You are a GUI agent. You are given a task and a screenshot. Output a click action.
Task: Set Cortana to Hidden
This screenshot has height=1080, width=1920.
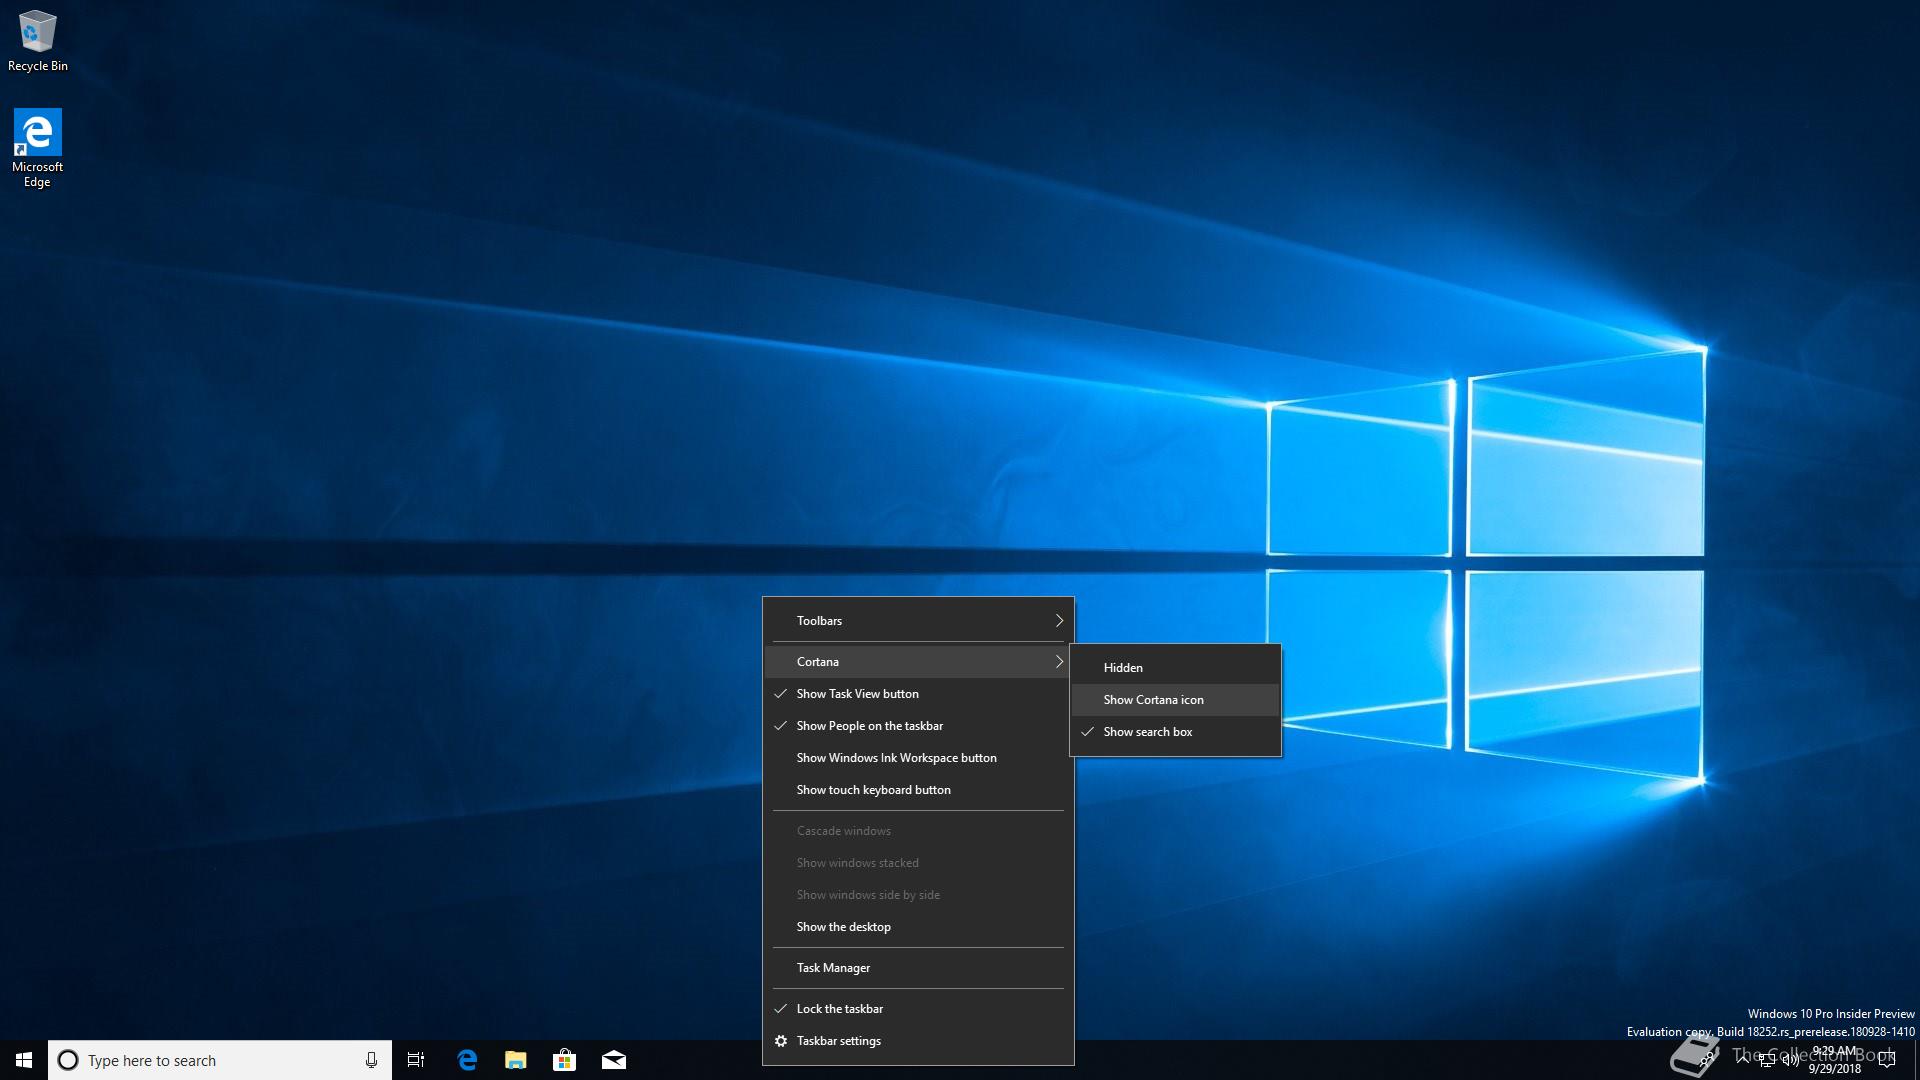pyautogui.click(x=1175, y=668)
